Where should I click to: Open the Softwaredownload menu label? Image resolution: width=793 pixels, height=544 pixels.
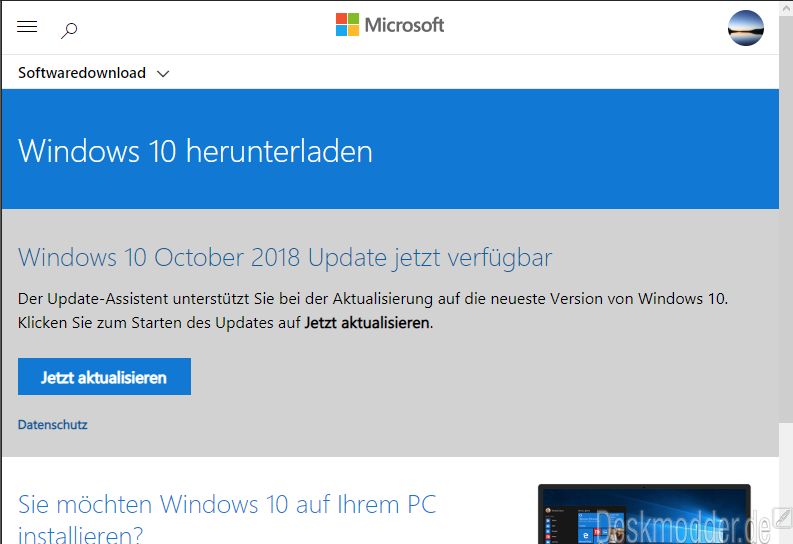[x=82, y=73]
